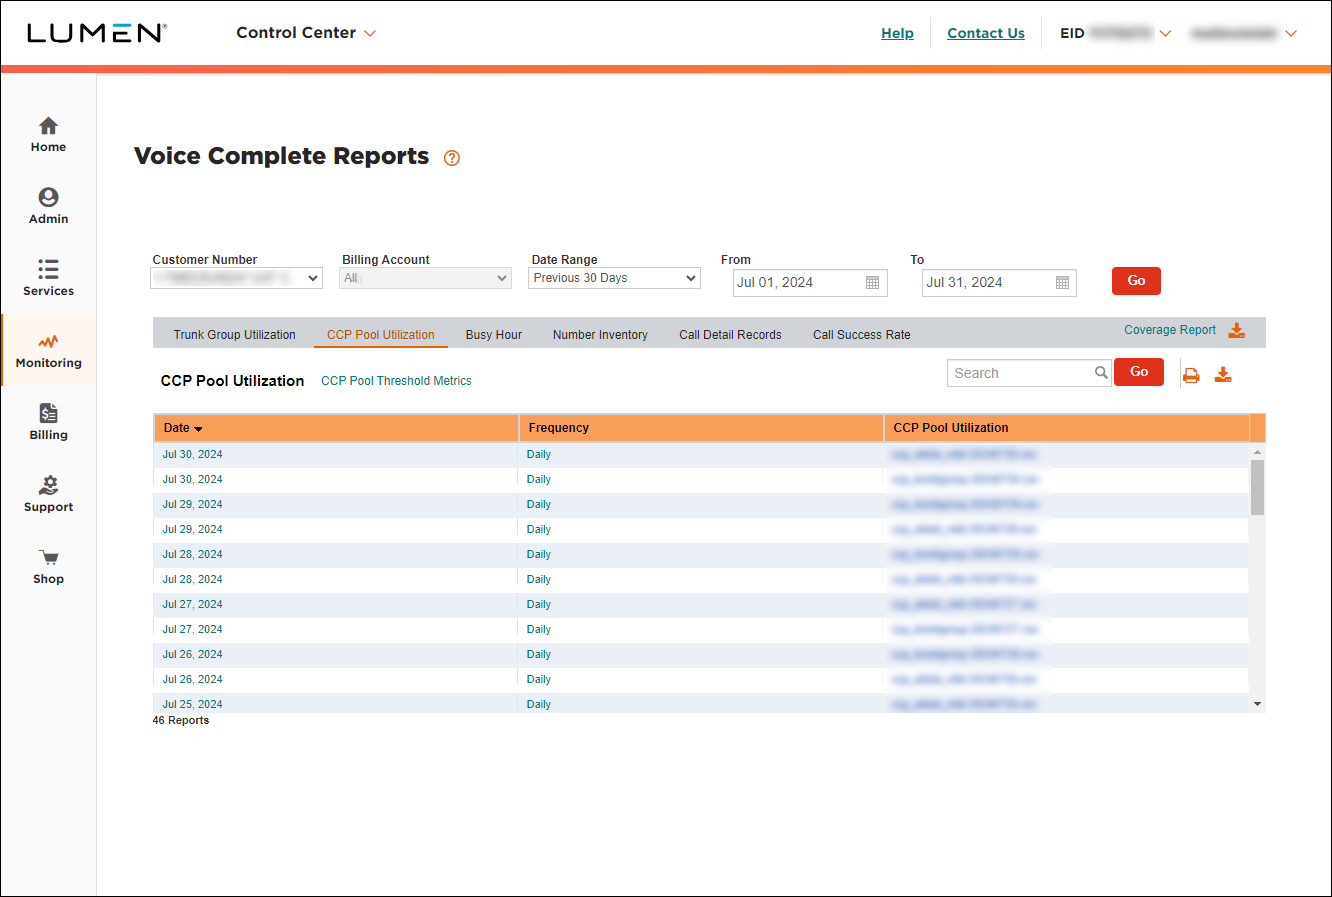Screen dimensions: 1332x897
Task: Open the Date Range dropdown
Action: [x=613, y=277]
